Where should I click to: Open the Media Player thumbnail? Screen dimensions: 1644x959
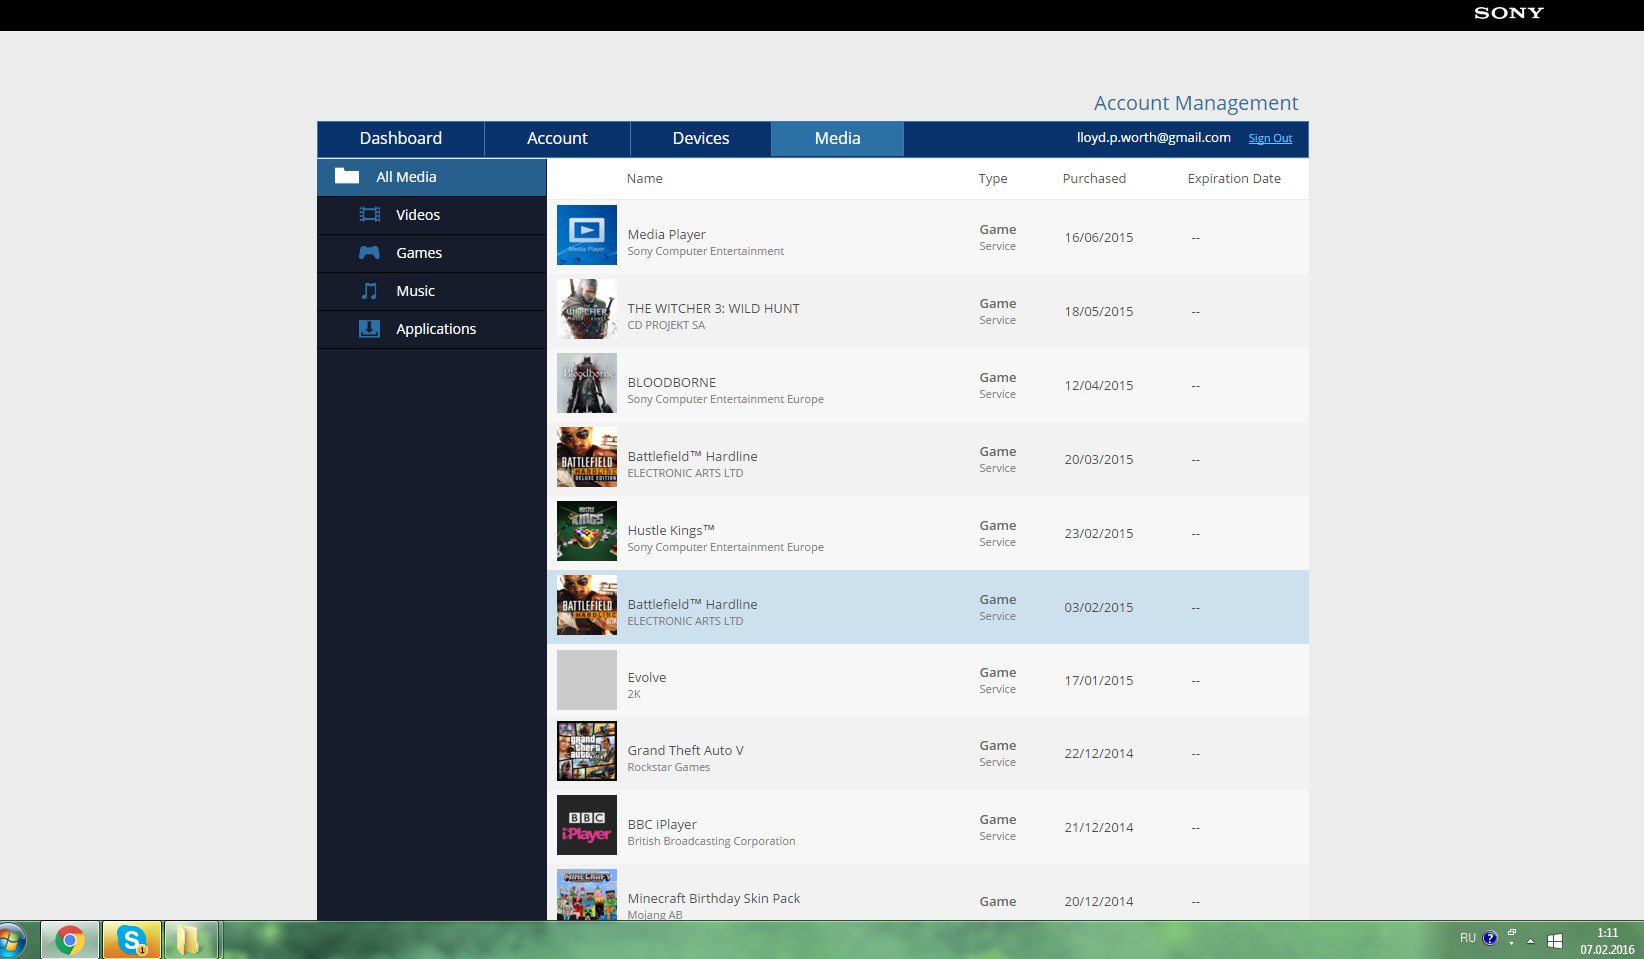pyautogui.click(x=587, y=235)
